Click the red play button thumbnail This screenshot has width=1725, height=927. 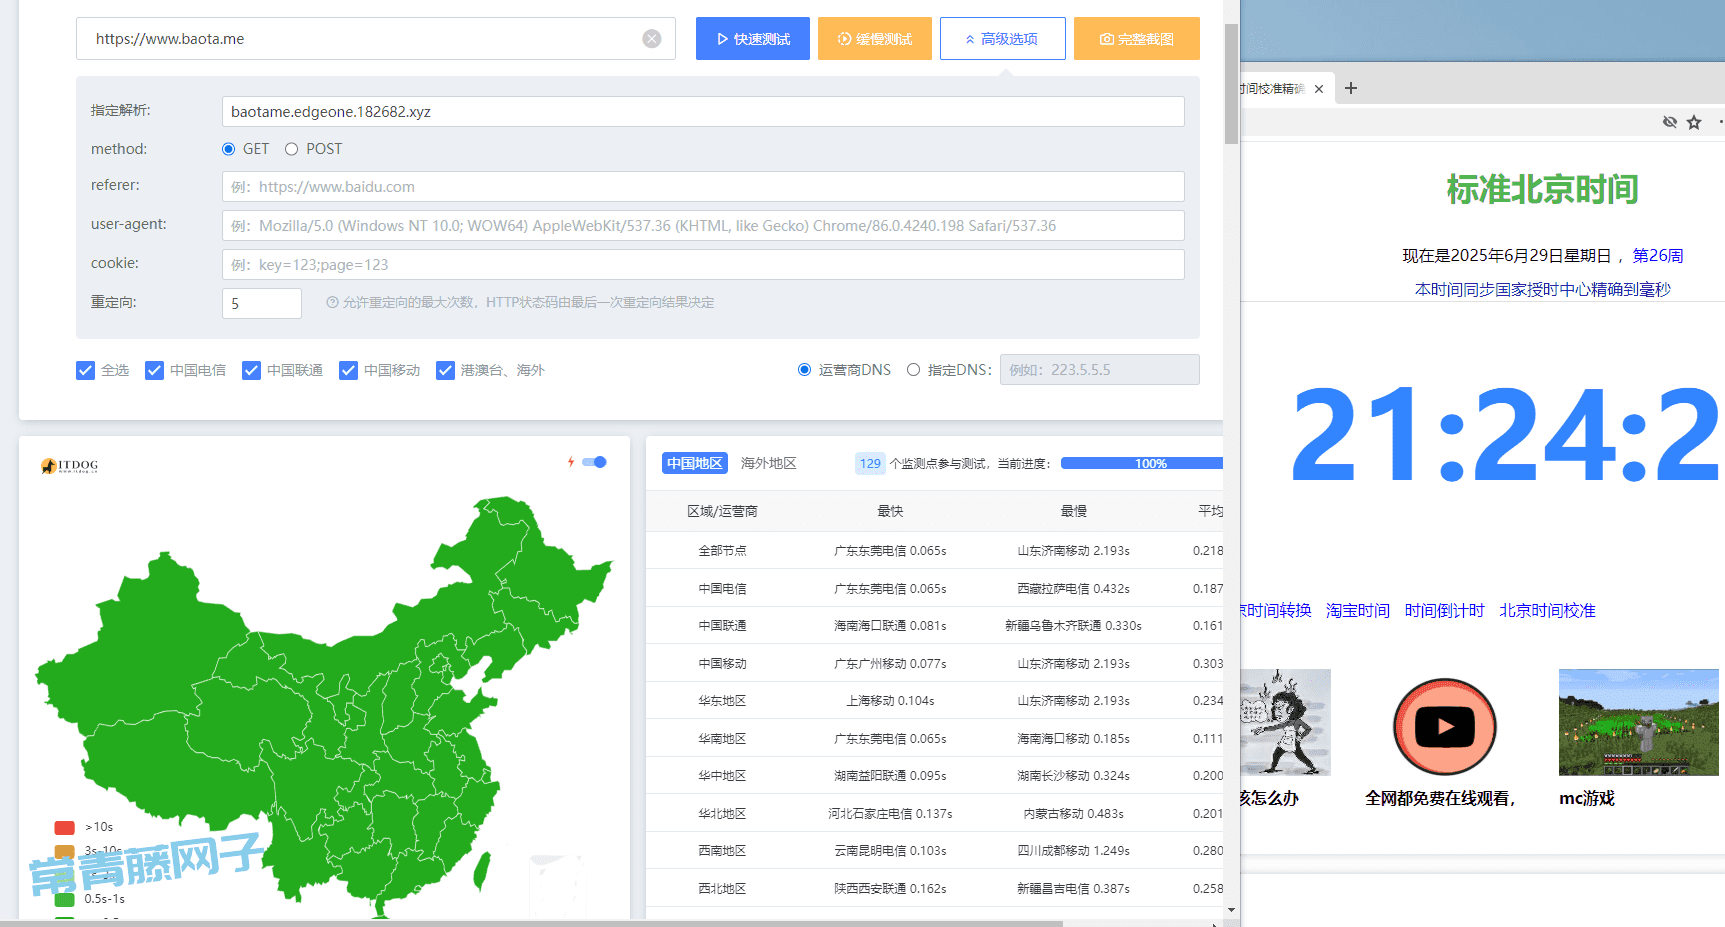pyautogui.click(x=1445, y=727)
